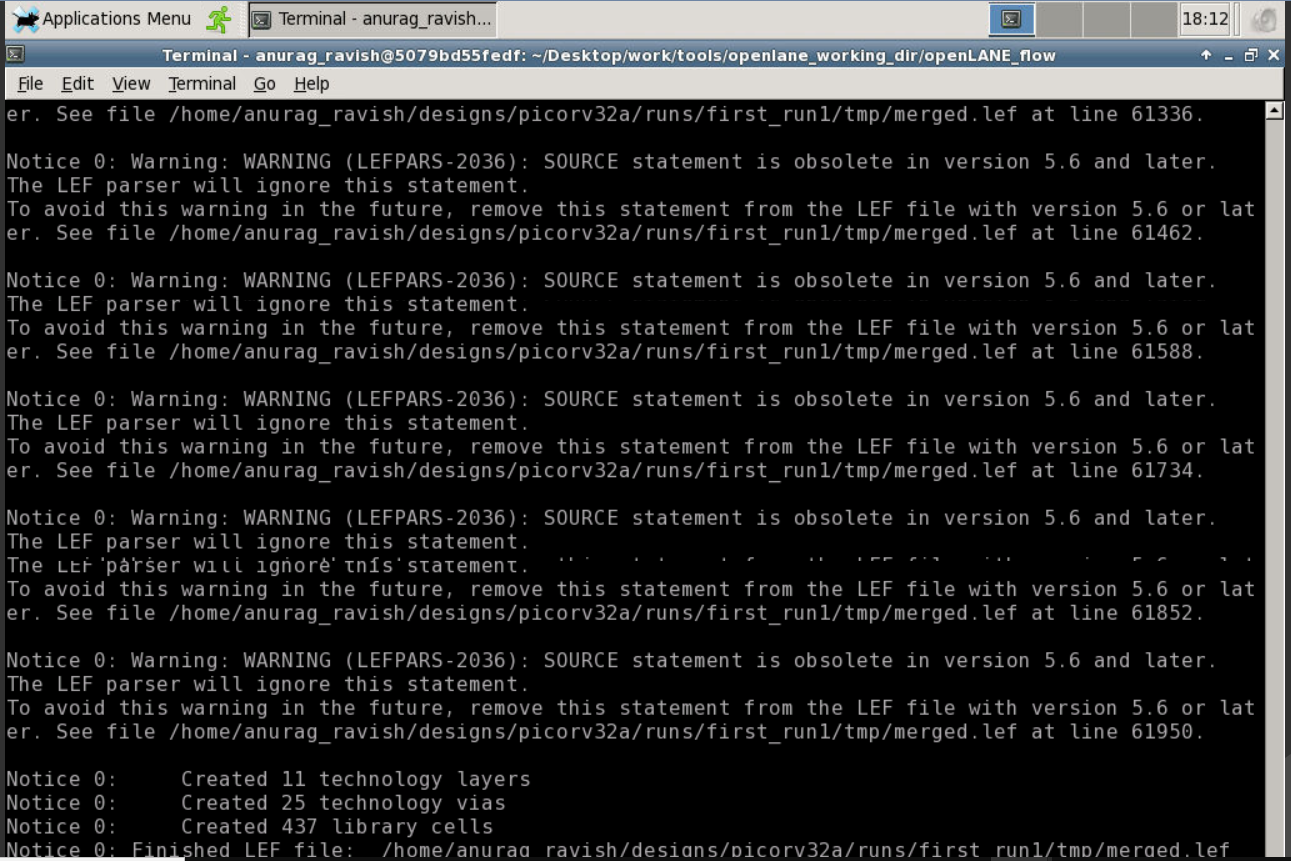Open the Terminal menu
1291x861 pixels.
(202, 84)
